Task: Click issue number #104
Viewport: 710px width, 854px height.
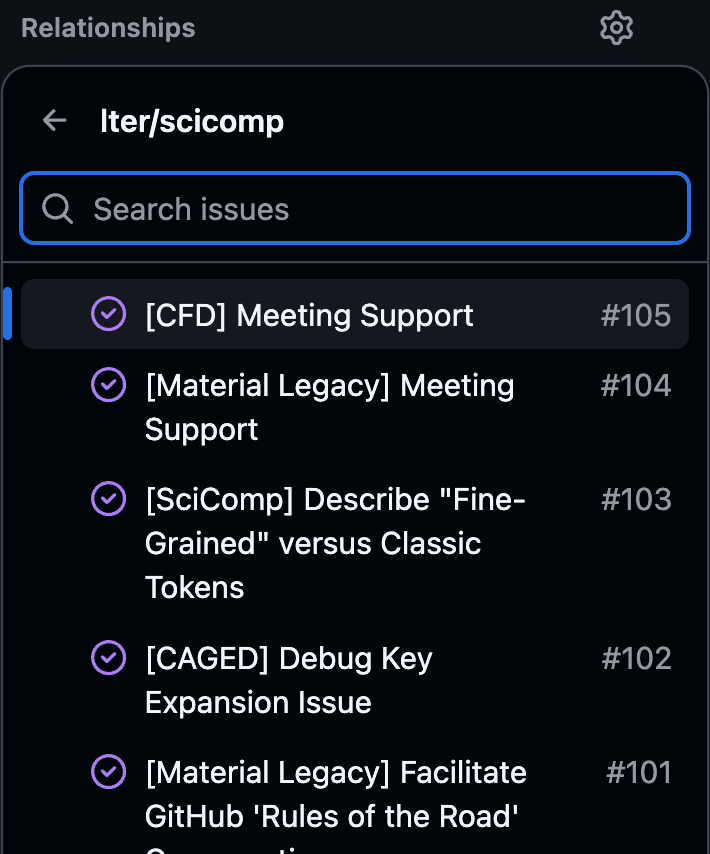Action: tap(635, 386)
